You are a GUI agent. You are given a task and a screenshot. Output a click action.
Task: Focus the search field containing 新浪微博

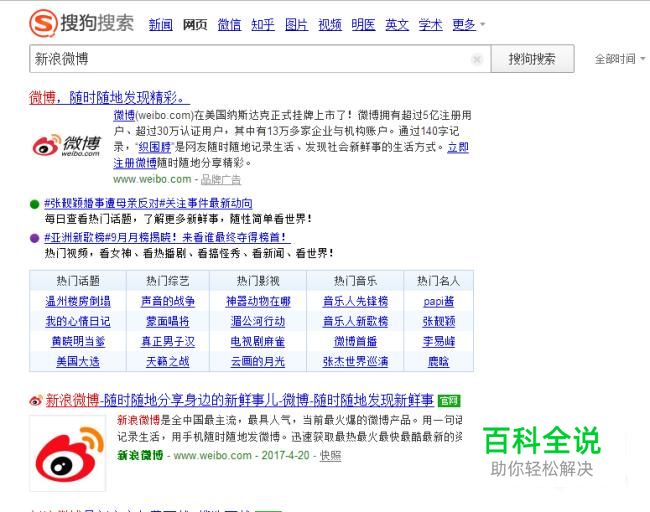click(260, 59)
